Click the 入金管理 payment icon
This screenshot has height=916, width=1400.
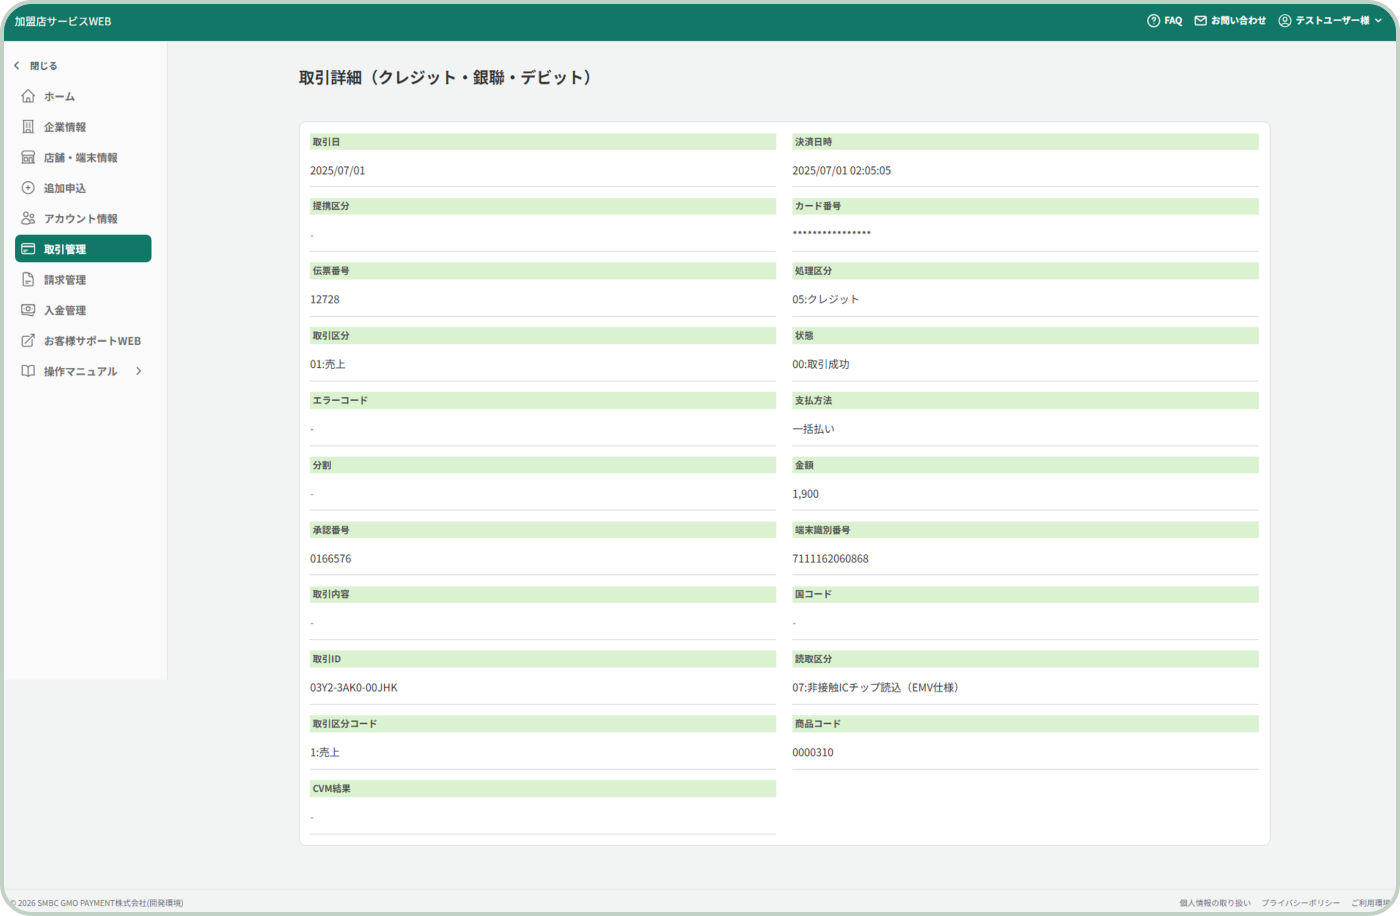(x=27, y=310)
